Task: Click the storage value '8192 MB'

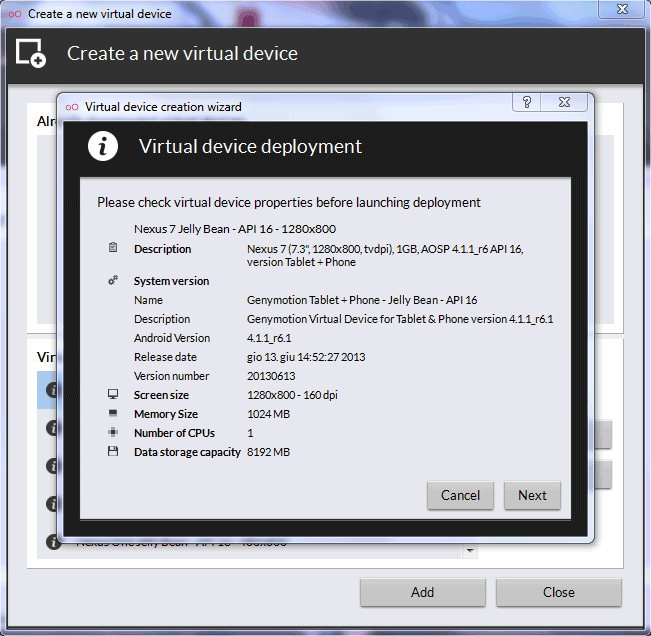Action: point(268,452)
